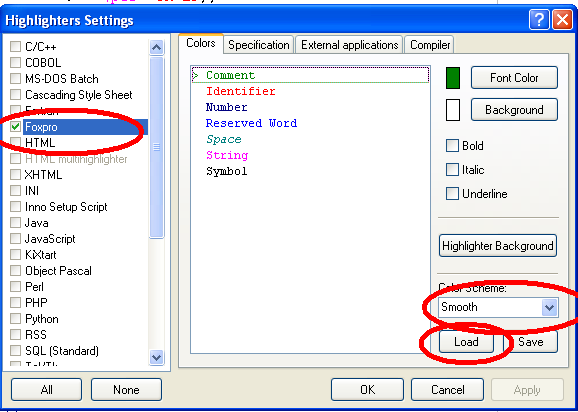
Task: Select the Identifier element
Action: tap(241, 91)
